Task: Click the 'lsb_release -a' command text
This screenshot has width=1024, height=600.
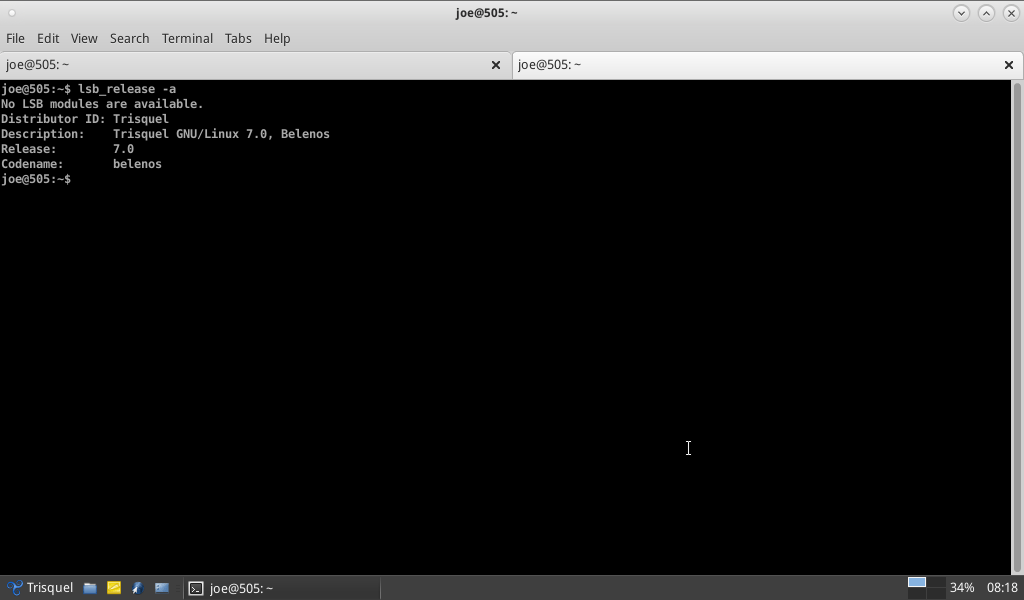Action: tap(127, 89)
